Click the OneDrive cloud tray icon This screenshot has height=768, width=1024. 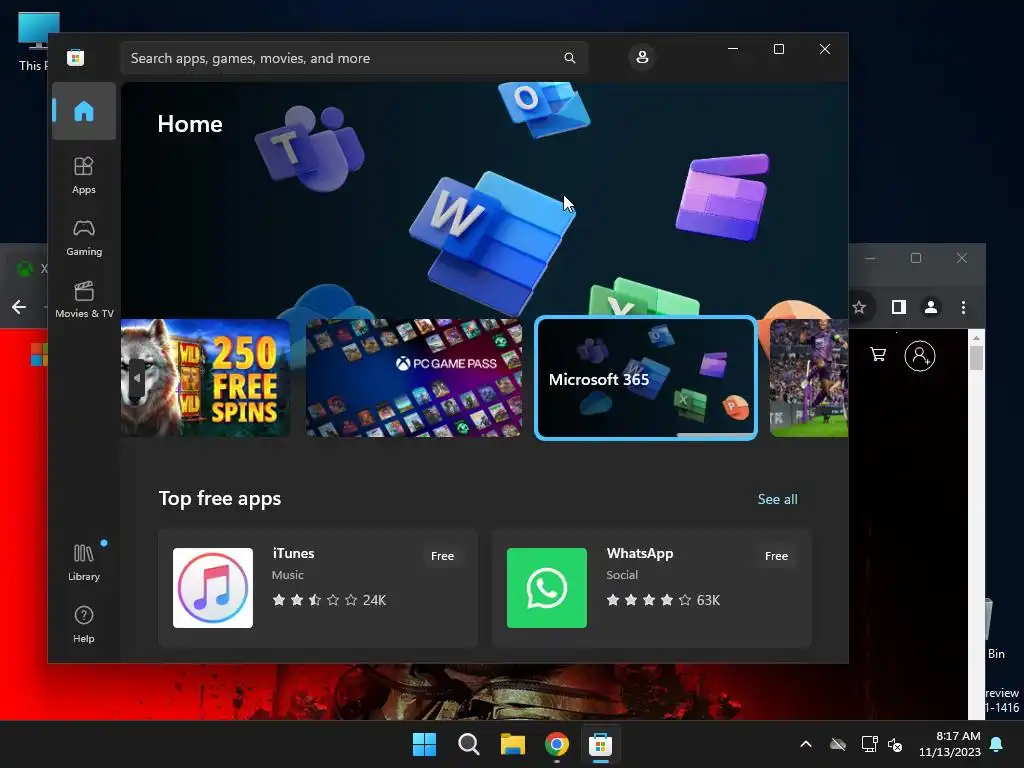pos(838,744)
